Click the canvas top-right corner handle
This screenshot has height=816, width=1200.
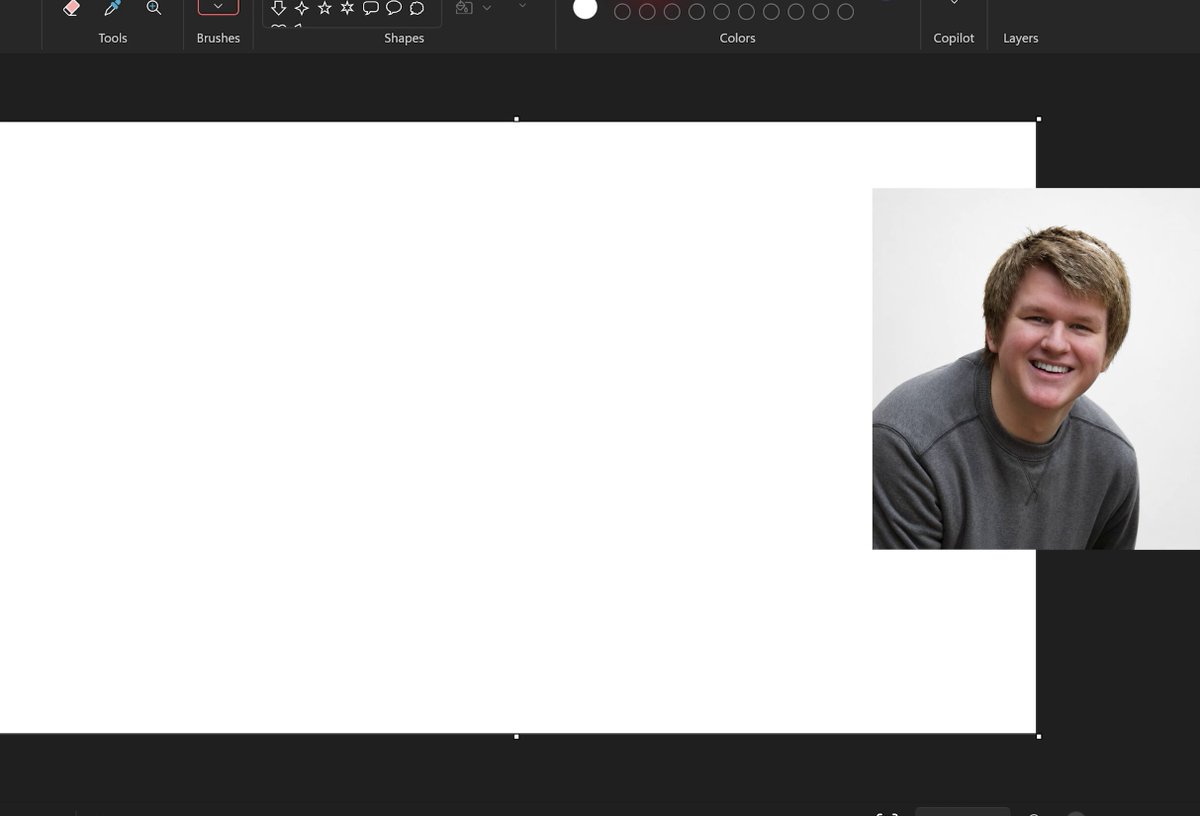[1039, 119]
